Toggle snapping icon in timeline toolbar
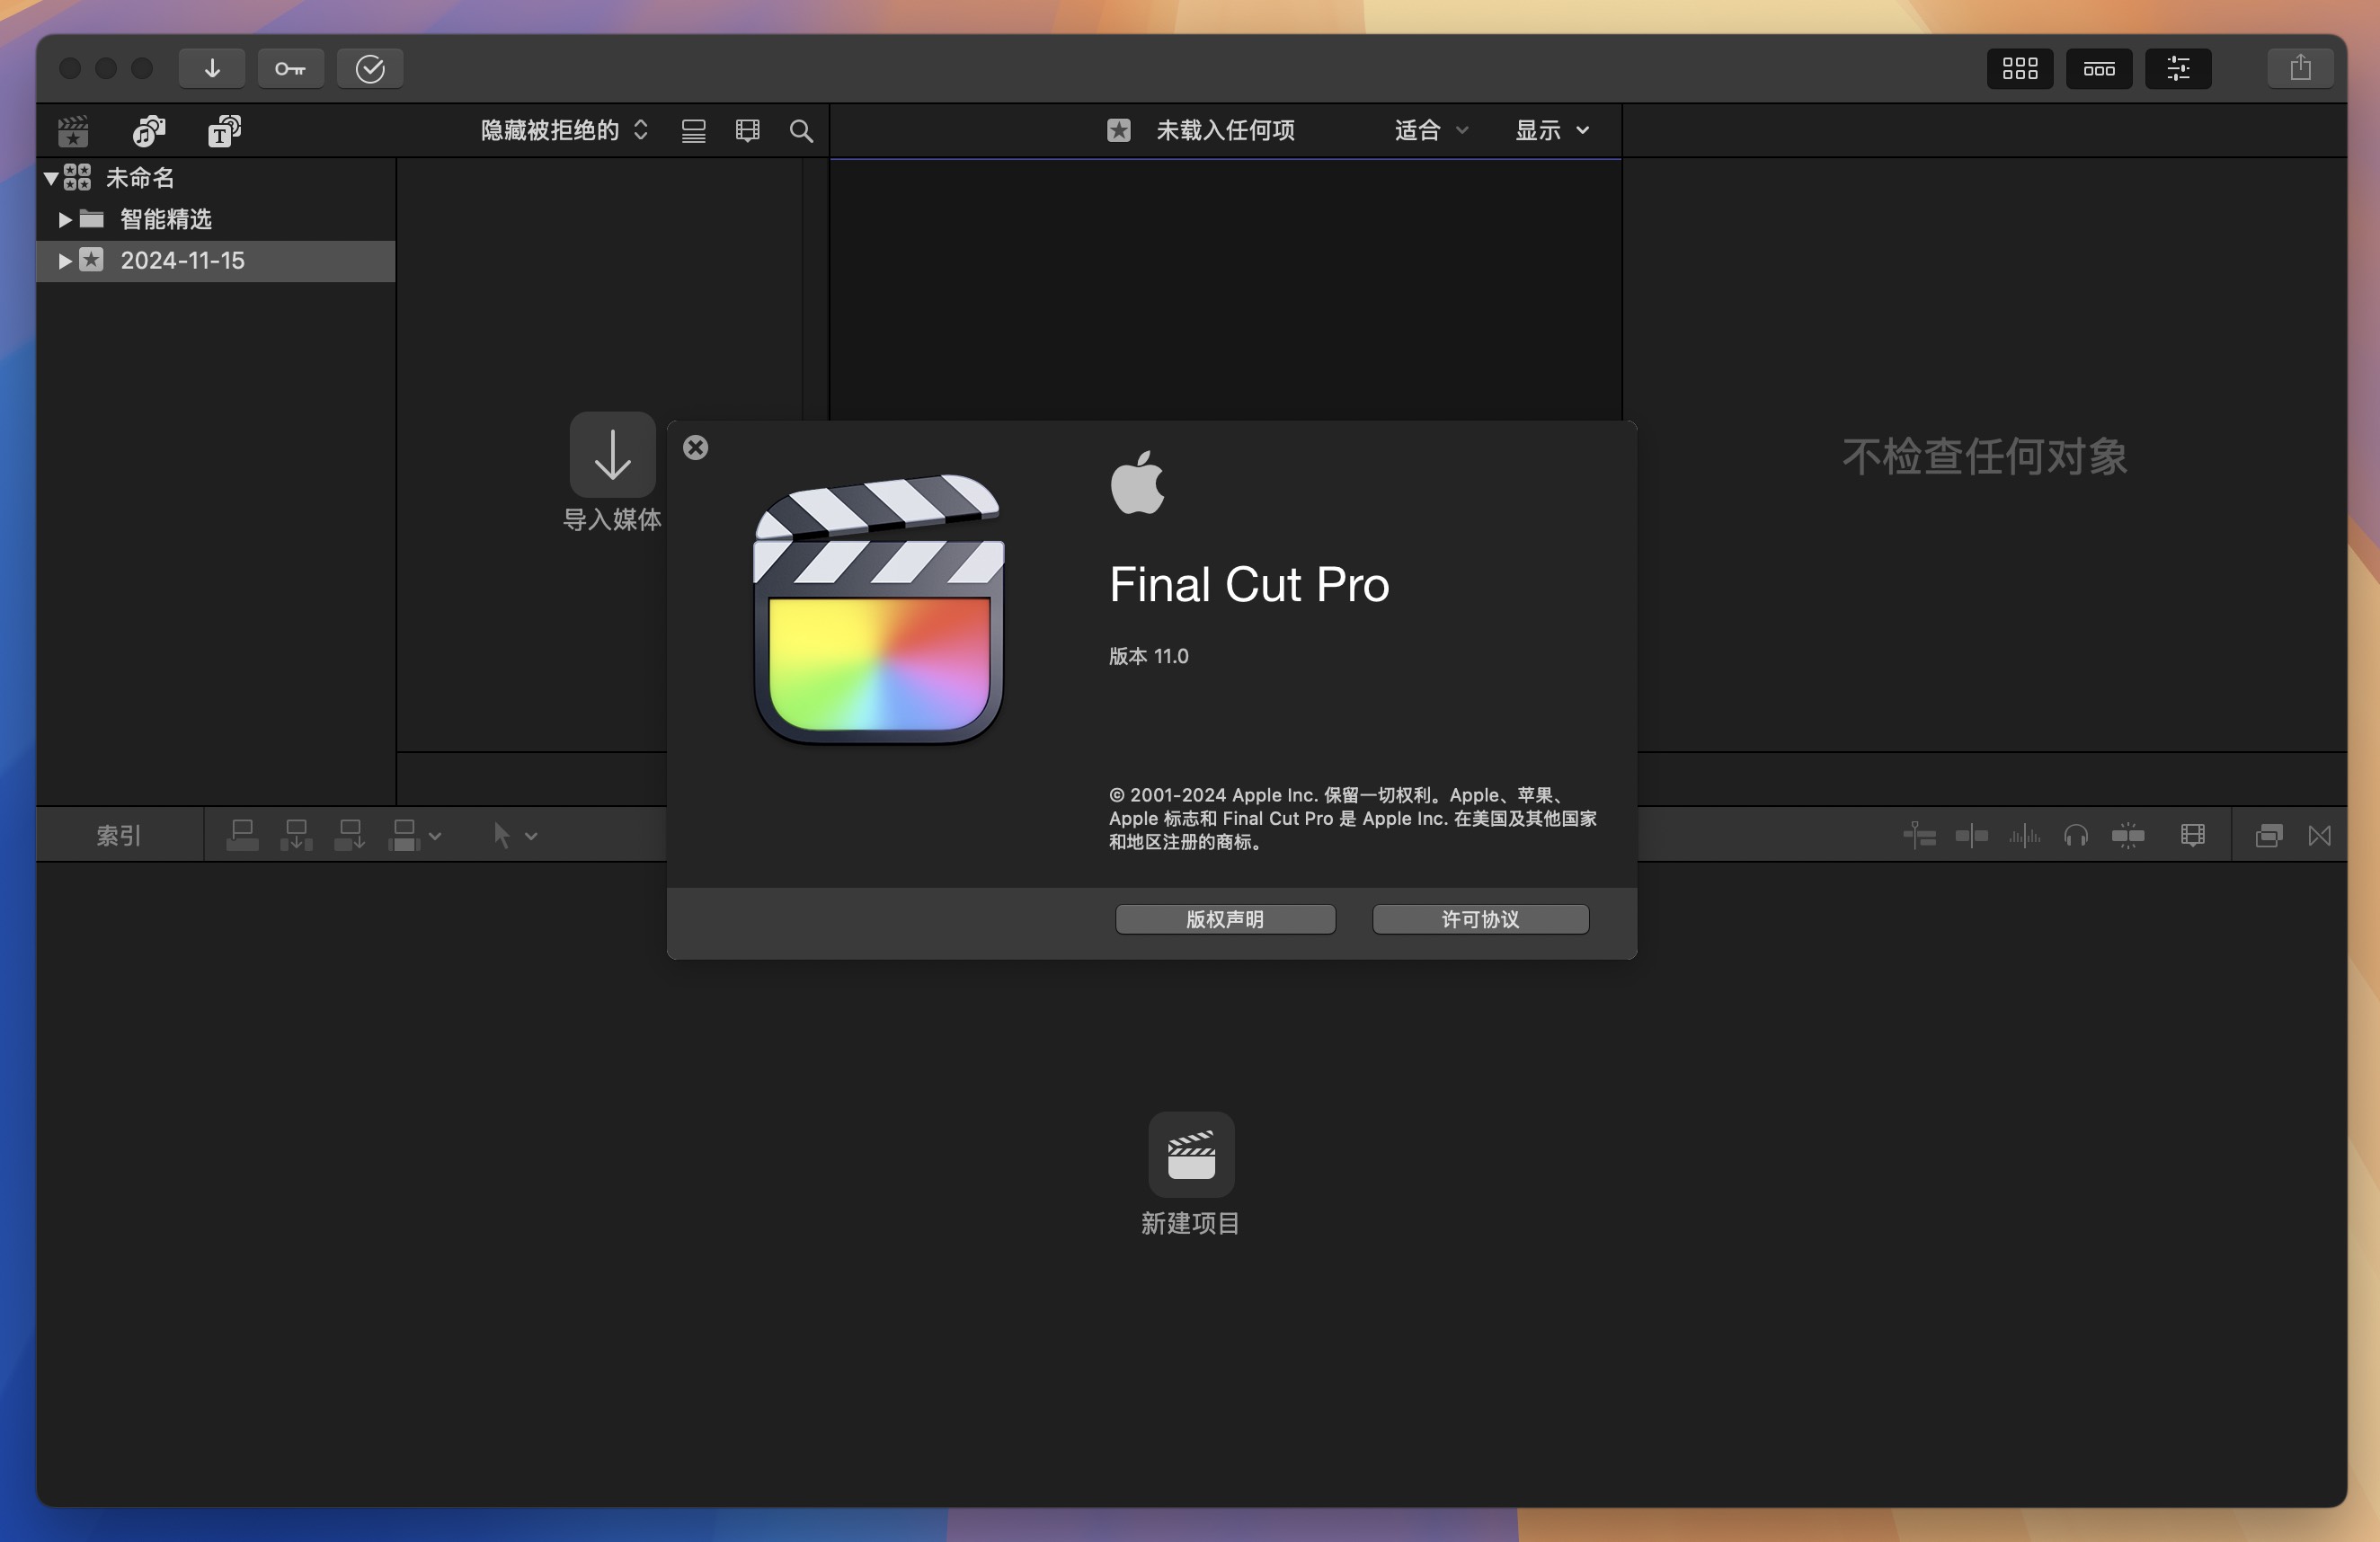This screenshot has height=1542, width=2380. [2128, 835]
